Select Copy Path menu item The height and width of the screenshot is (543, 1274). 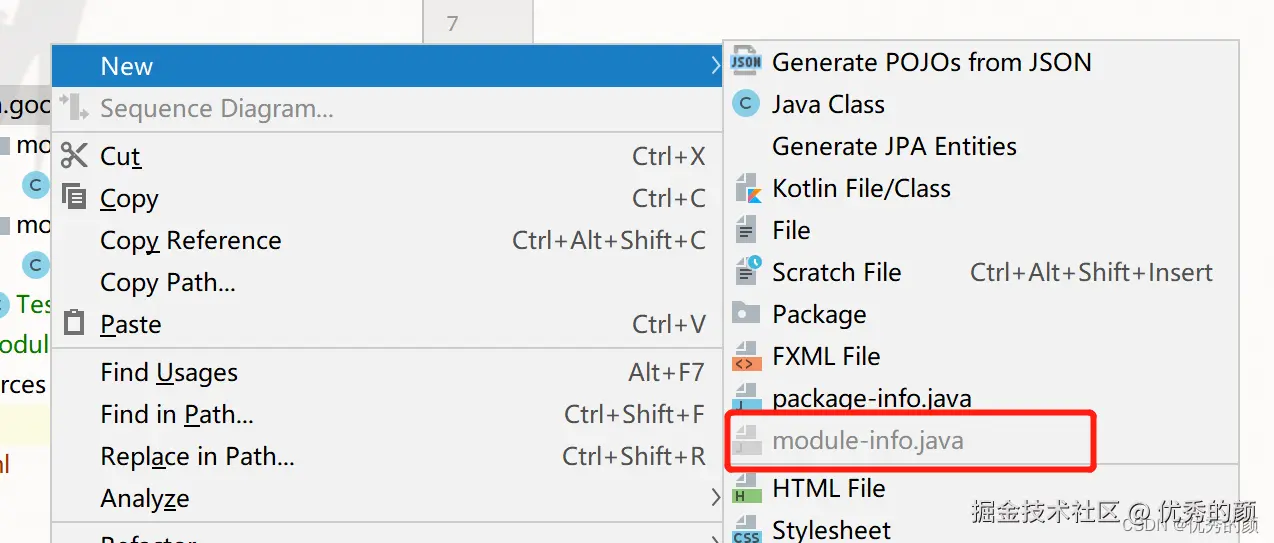pos(168,283)
